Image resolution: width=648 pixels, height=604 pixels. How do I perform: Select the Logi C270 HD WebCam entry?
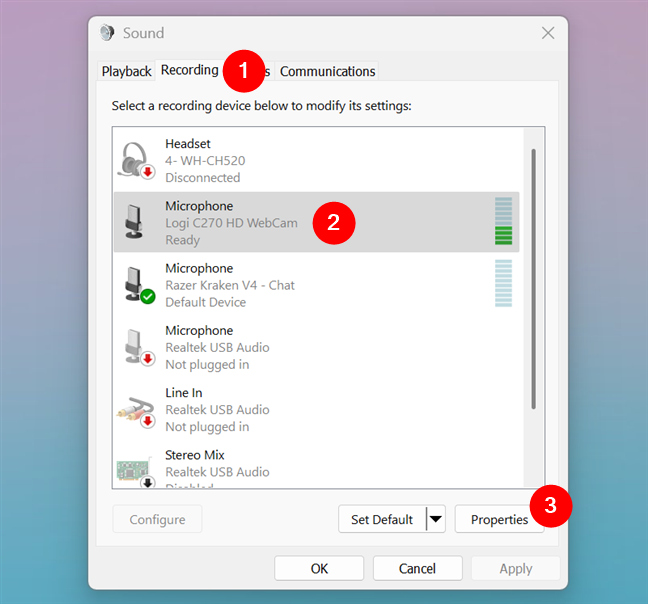point(316,222)
